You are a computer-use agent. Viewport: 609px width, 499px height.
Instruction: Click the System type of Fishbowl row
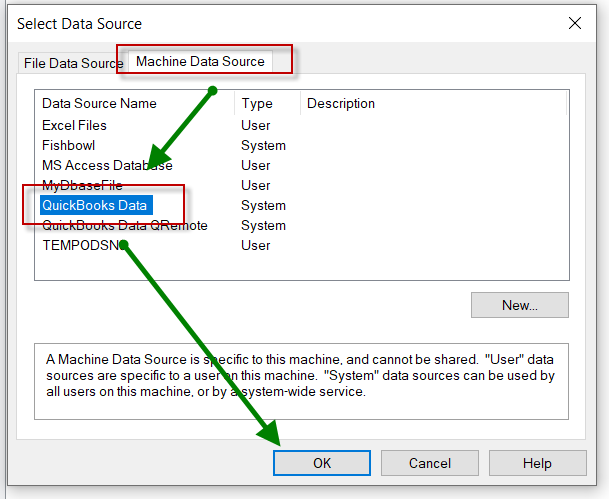263,145
